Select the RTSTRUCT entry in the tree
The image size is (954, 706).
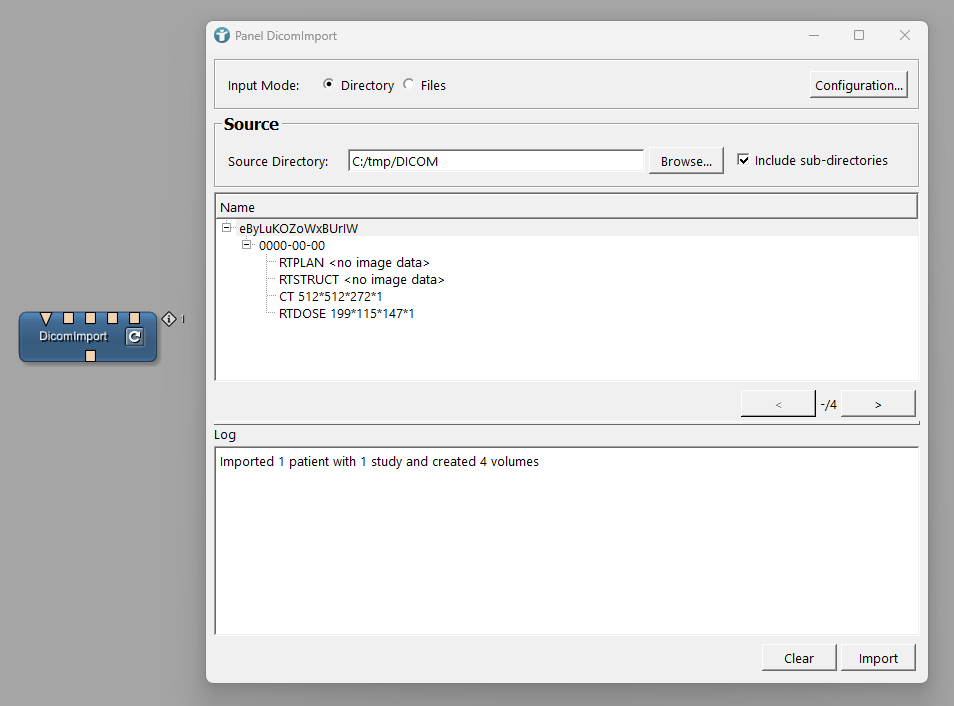coord(361,280)
